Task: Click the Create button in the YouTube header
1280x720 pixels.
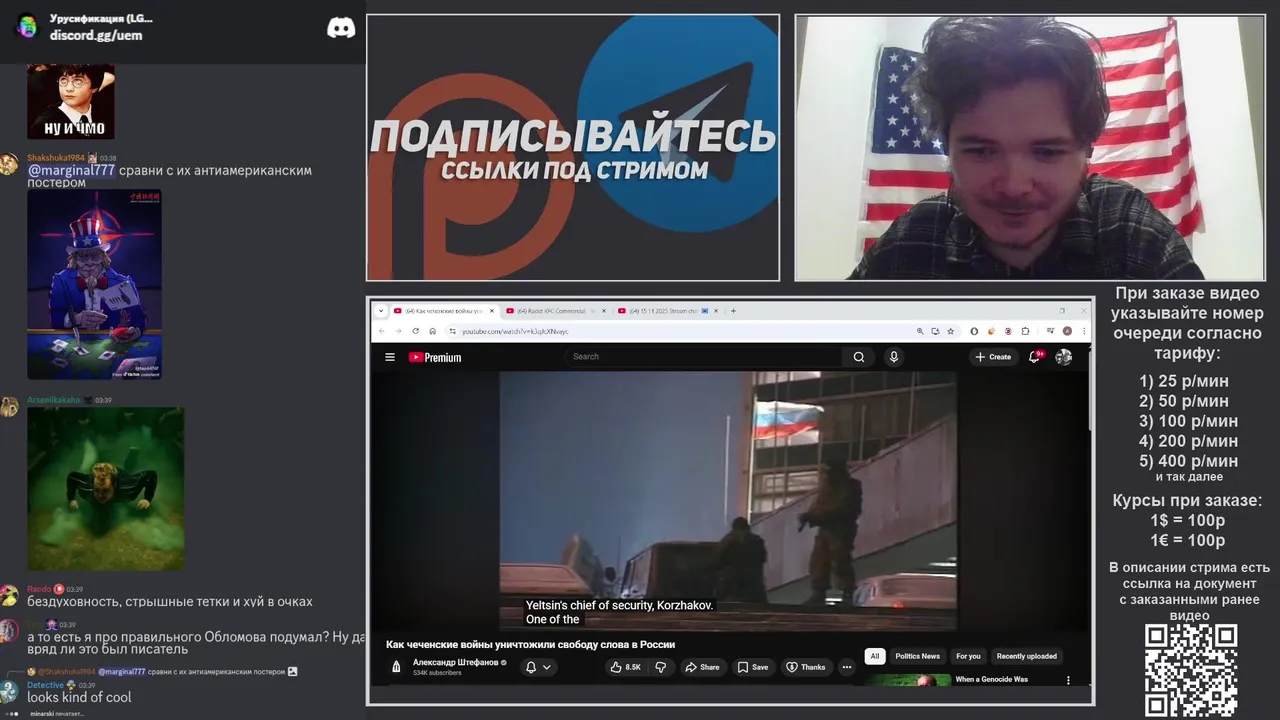Action: pyautogui.click(x=993, y=357)
